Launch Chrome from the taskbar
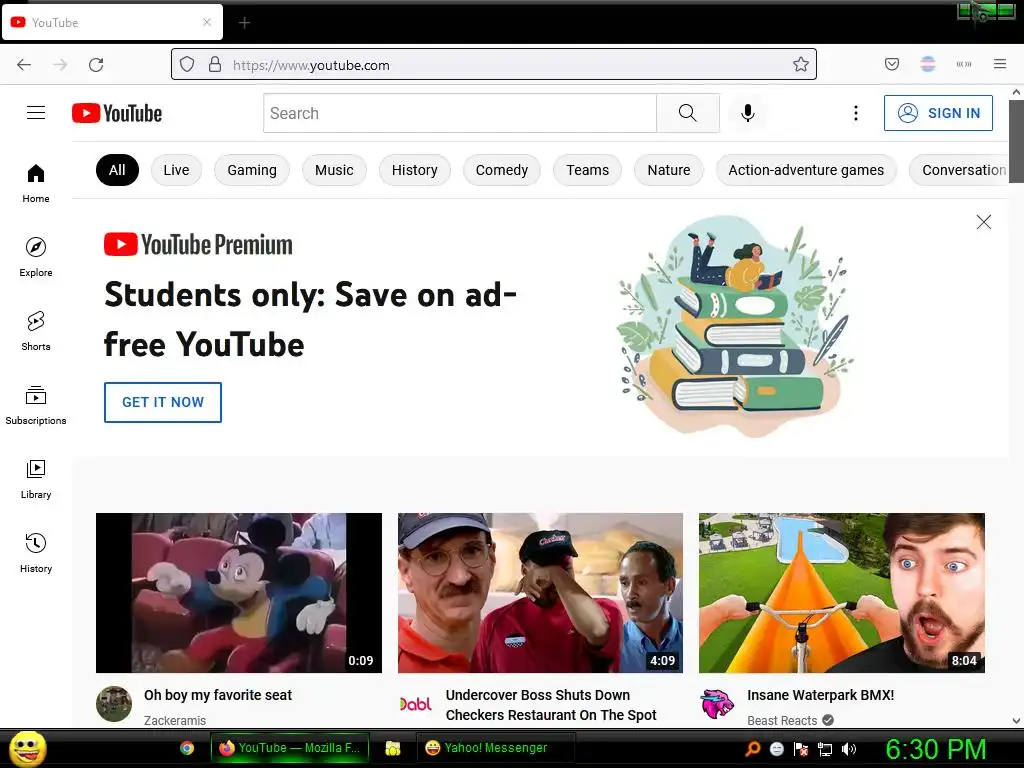This screenshot has width=1024, height=768. coord(187,748)
